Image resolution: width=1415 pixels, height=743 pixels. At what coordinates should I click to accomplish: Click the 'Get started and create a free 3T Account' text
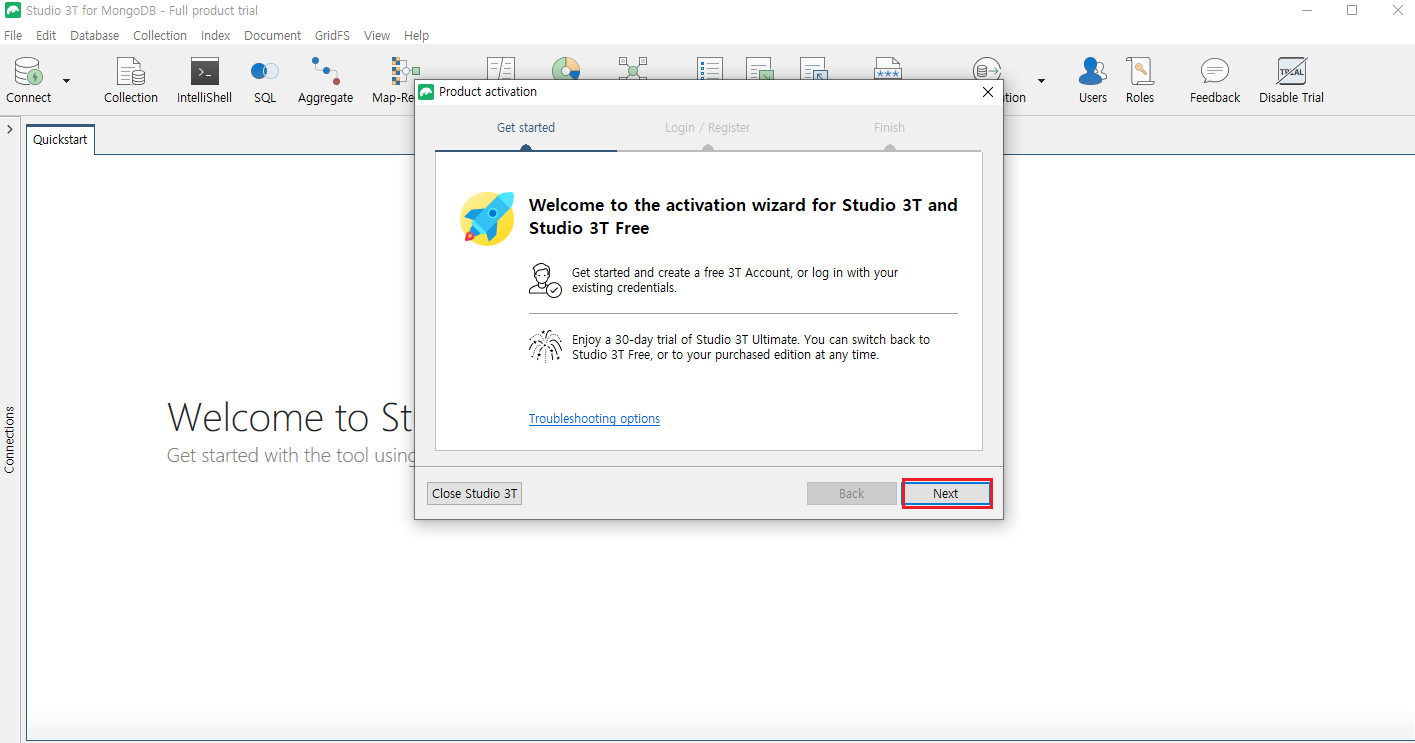pos(735,280)
